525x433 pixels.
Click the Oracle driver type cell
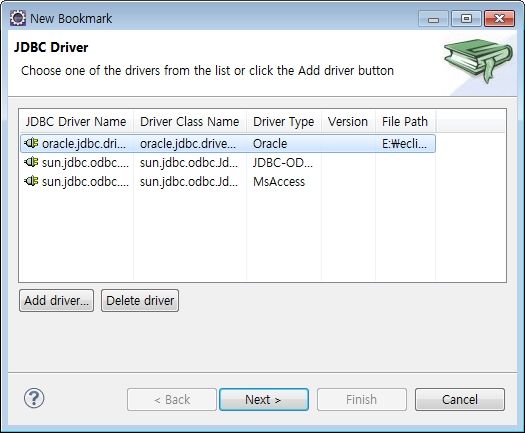click(270, 144)
